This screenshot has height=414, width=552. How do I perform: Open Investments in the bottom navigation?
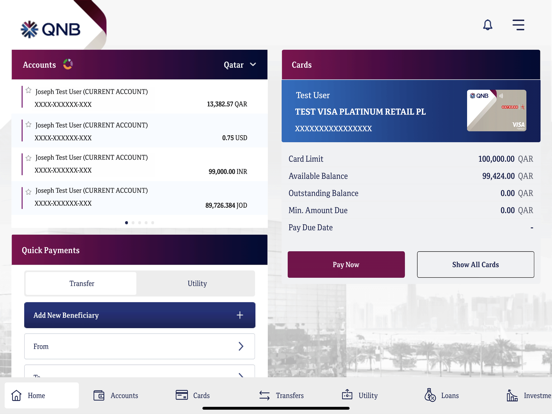(529, 395)
